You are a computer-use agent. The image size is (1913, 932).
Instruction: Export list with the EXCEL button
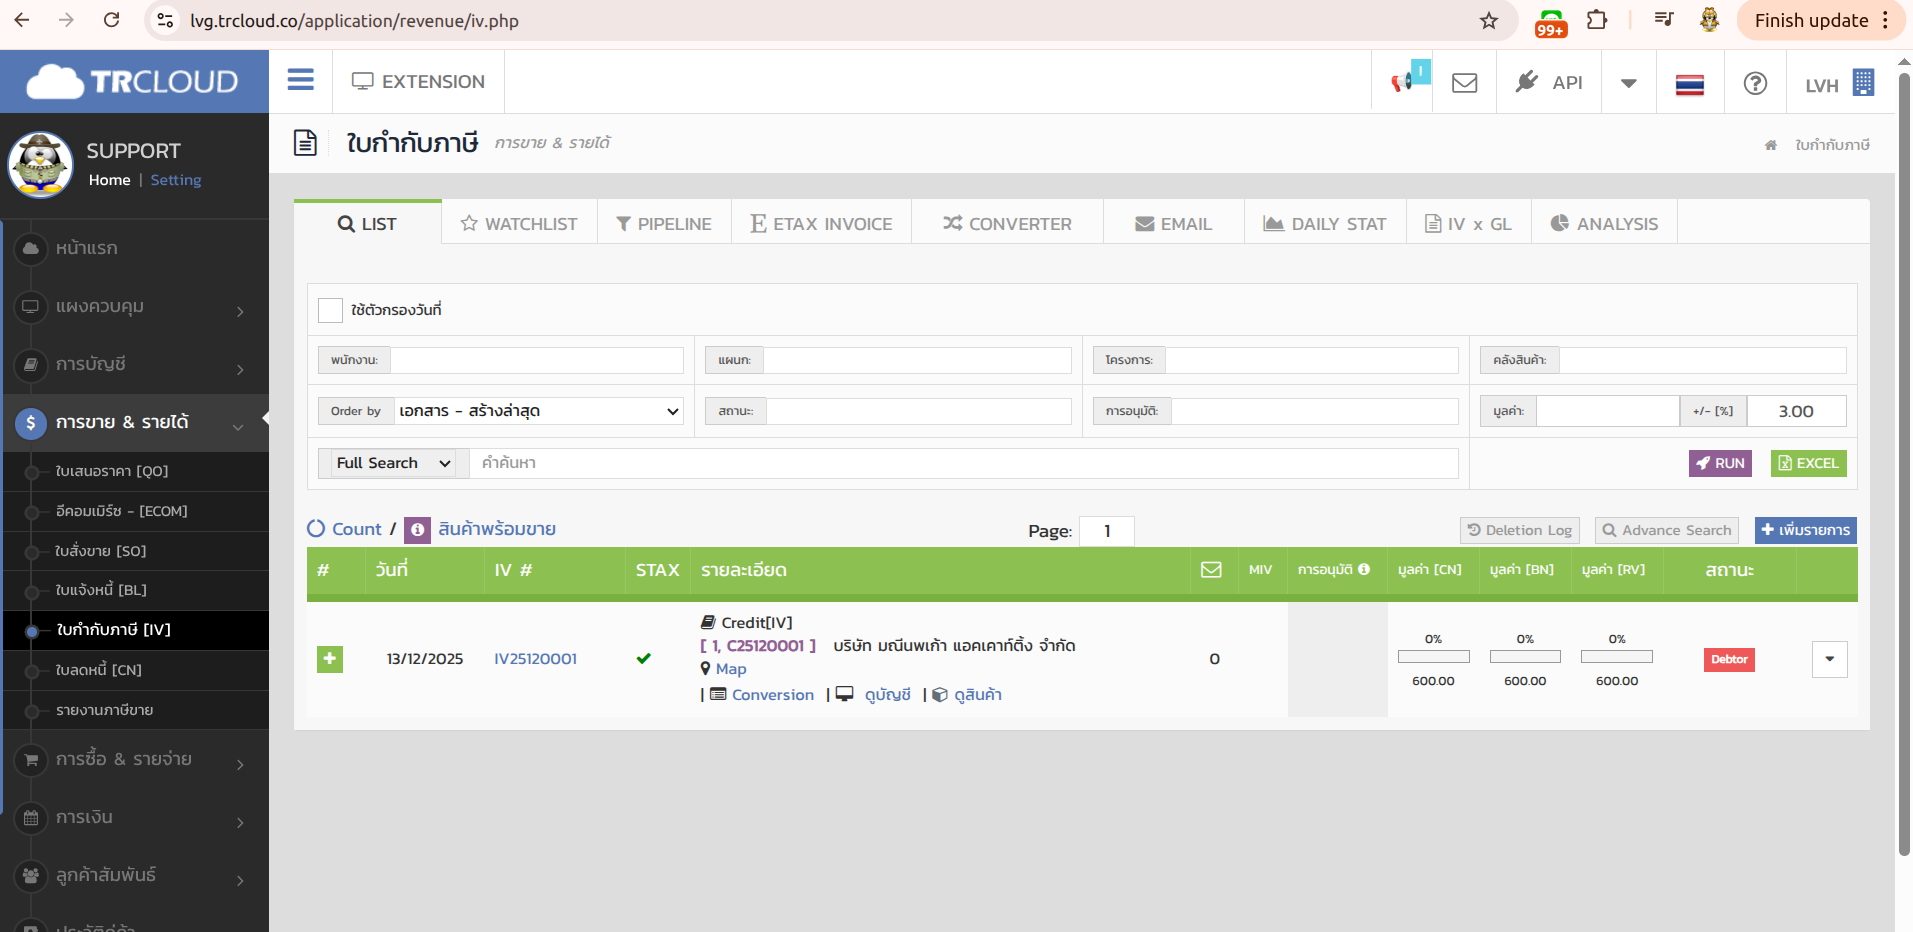click(x=1808, y=463)
